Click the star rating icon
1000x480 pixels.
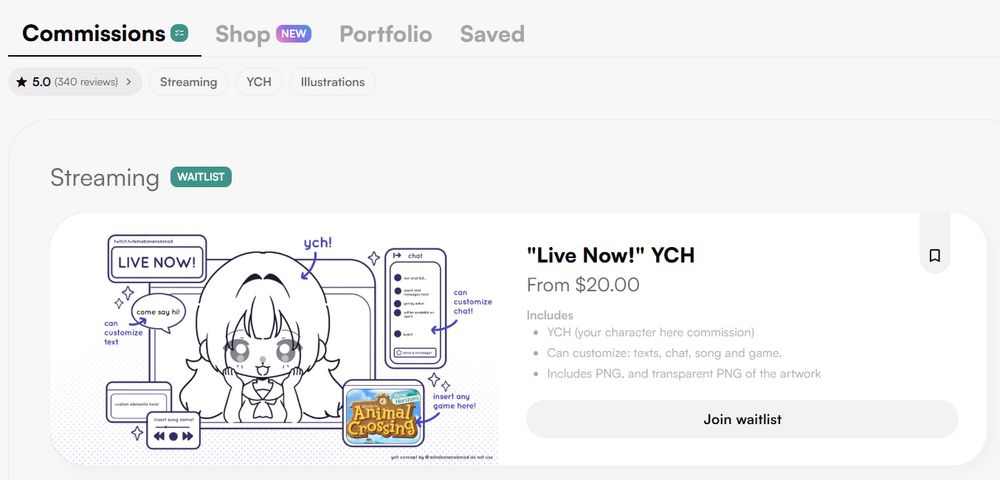(x=22, y=82)
